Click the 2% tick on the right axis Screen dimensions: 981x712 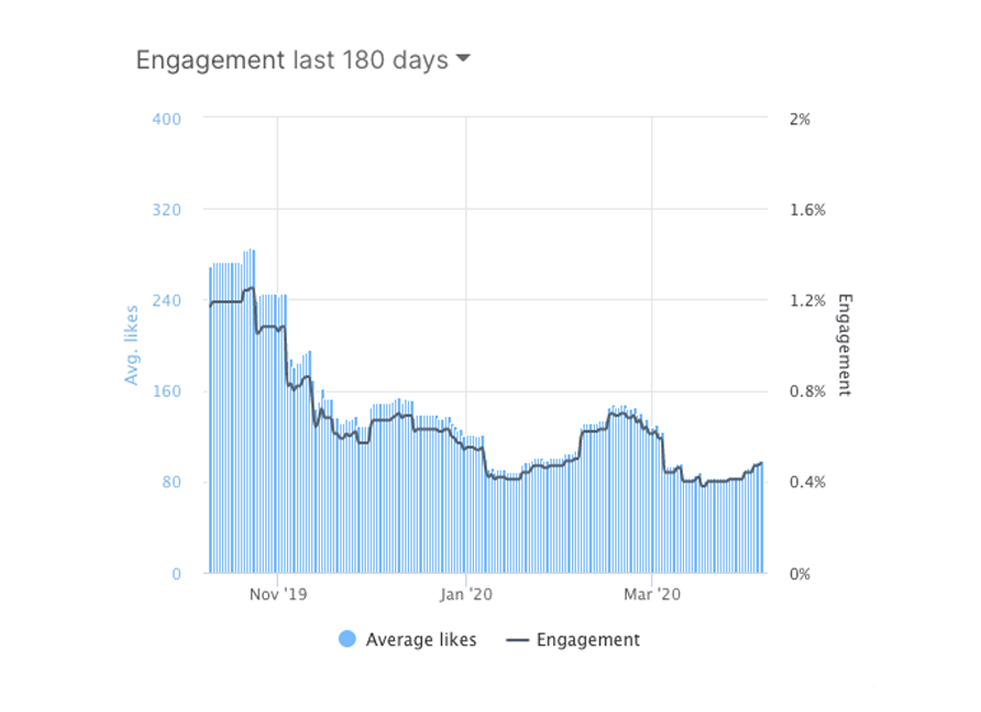click(799, 118)
